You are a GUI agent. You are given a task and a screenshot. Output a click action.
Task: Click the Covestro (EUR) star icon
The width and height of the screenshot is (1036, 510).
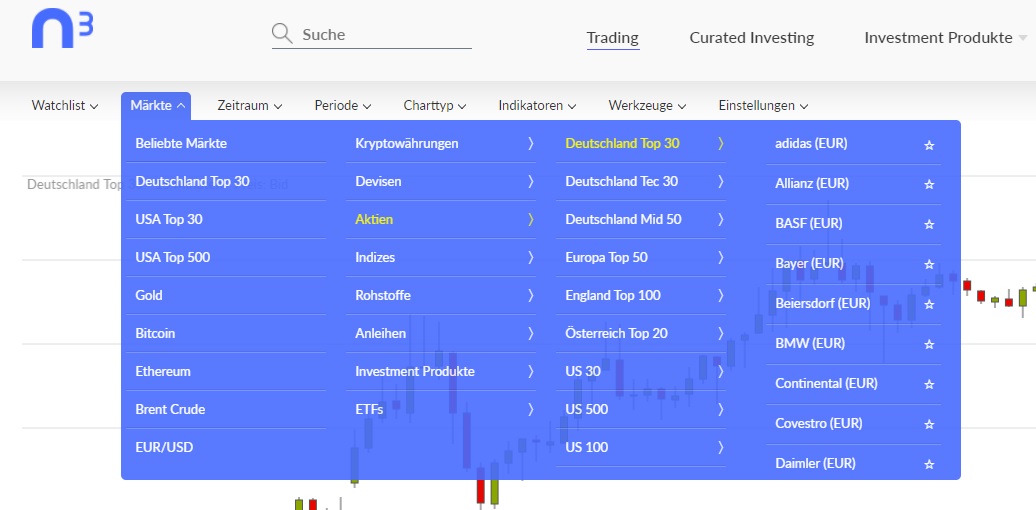pos(929,425)
